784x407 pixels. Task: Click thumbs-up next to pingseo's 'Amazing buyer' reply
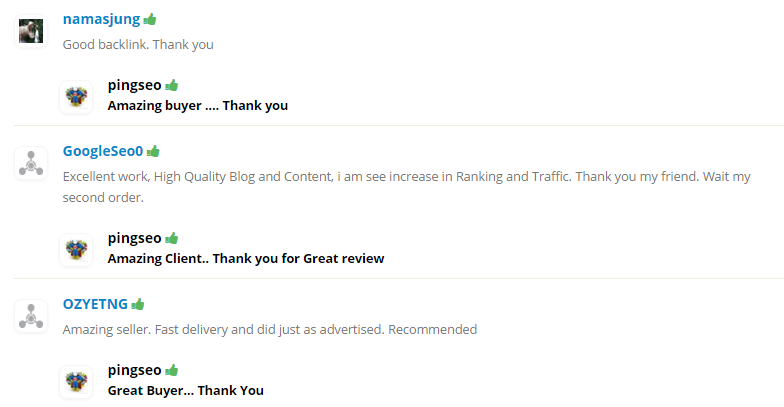172,85
